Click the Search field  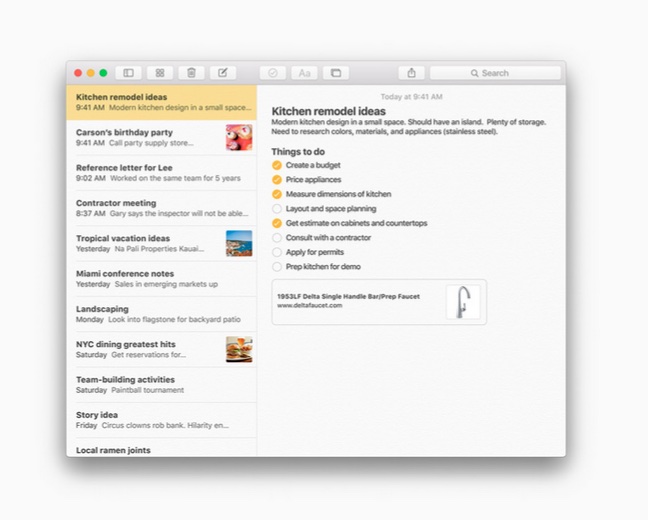pos(495,73)
